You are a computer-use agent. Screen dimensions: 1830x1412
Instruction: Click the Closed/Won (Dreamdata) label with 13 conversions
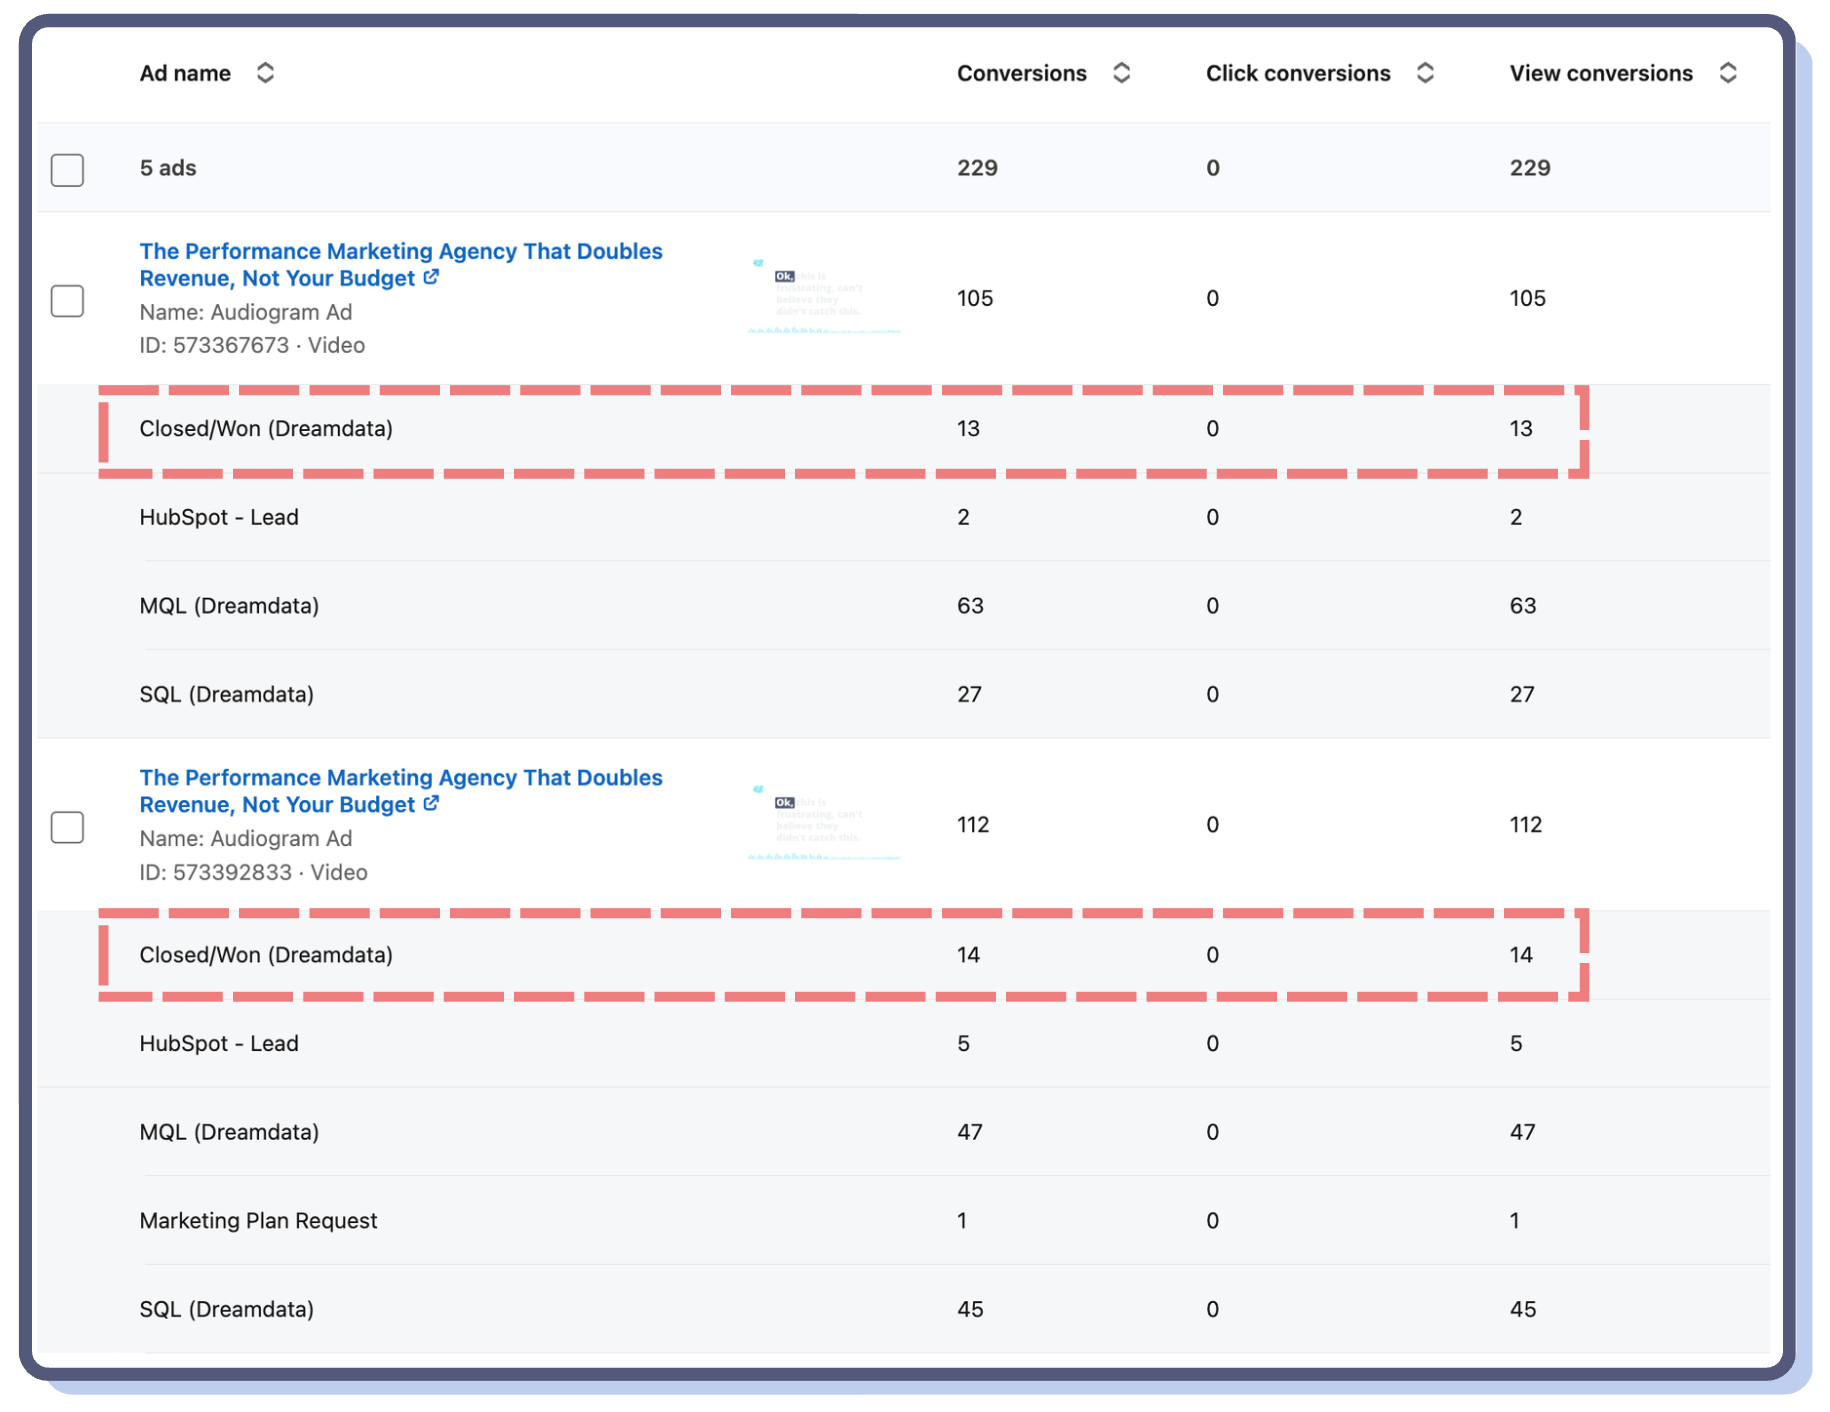click(x=266, y=429)
